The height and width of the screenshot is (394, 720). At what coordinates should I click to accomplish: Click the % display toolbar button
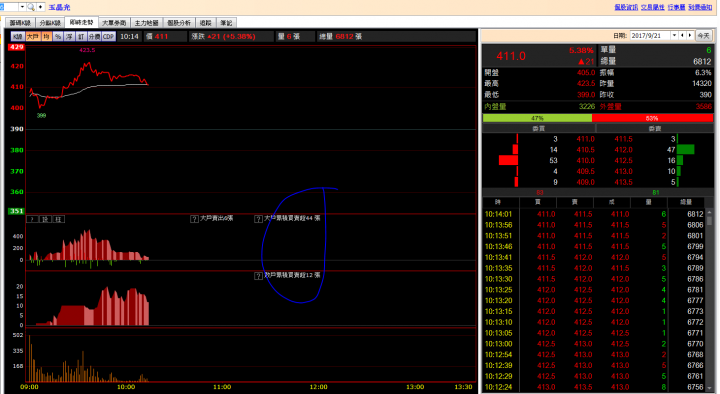[58, 36]
